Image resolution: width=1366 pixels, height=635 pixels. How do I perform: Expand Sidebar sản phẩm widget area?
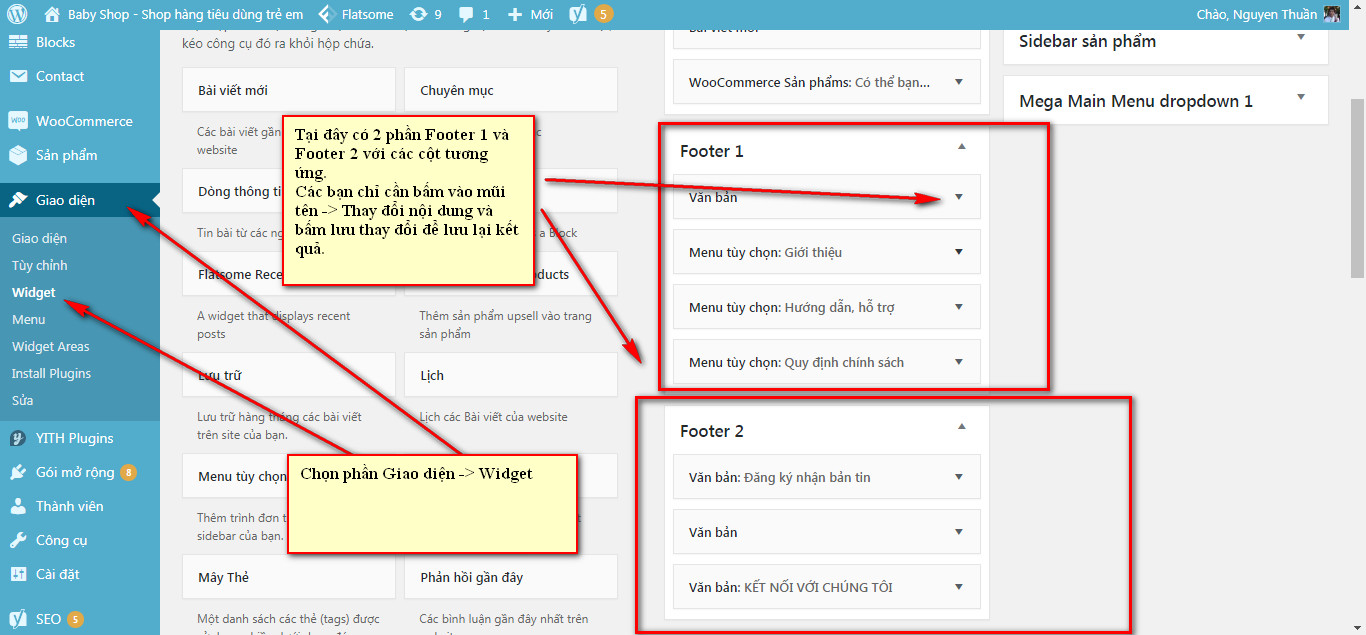click(x=1300, y=38)
